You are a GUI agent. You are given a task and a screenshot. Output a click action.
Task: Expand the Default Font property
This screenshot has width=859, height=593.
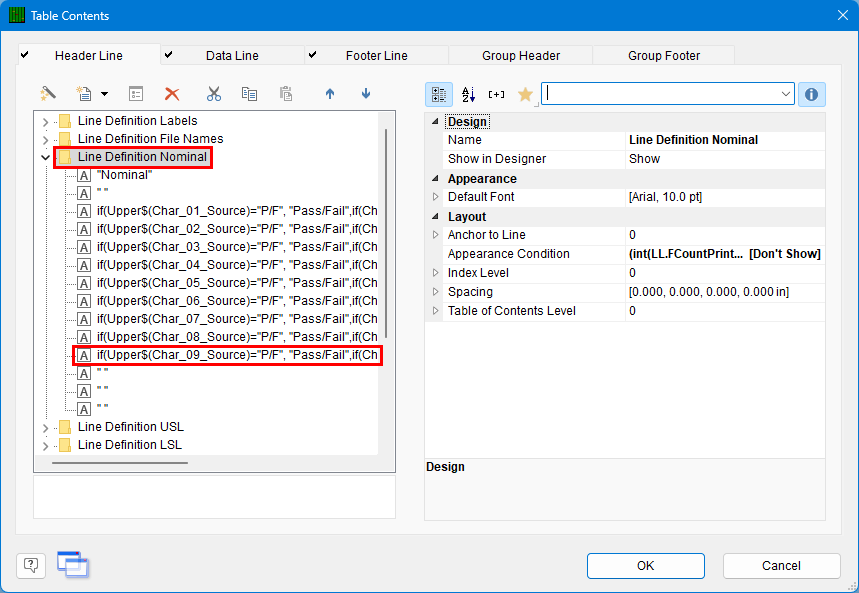tap(436, 197)
